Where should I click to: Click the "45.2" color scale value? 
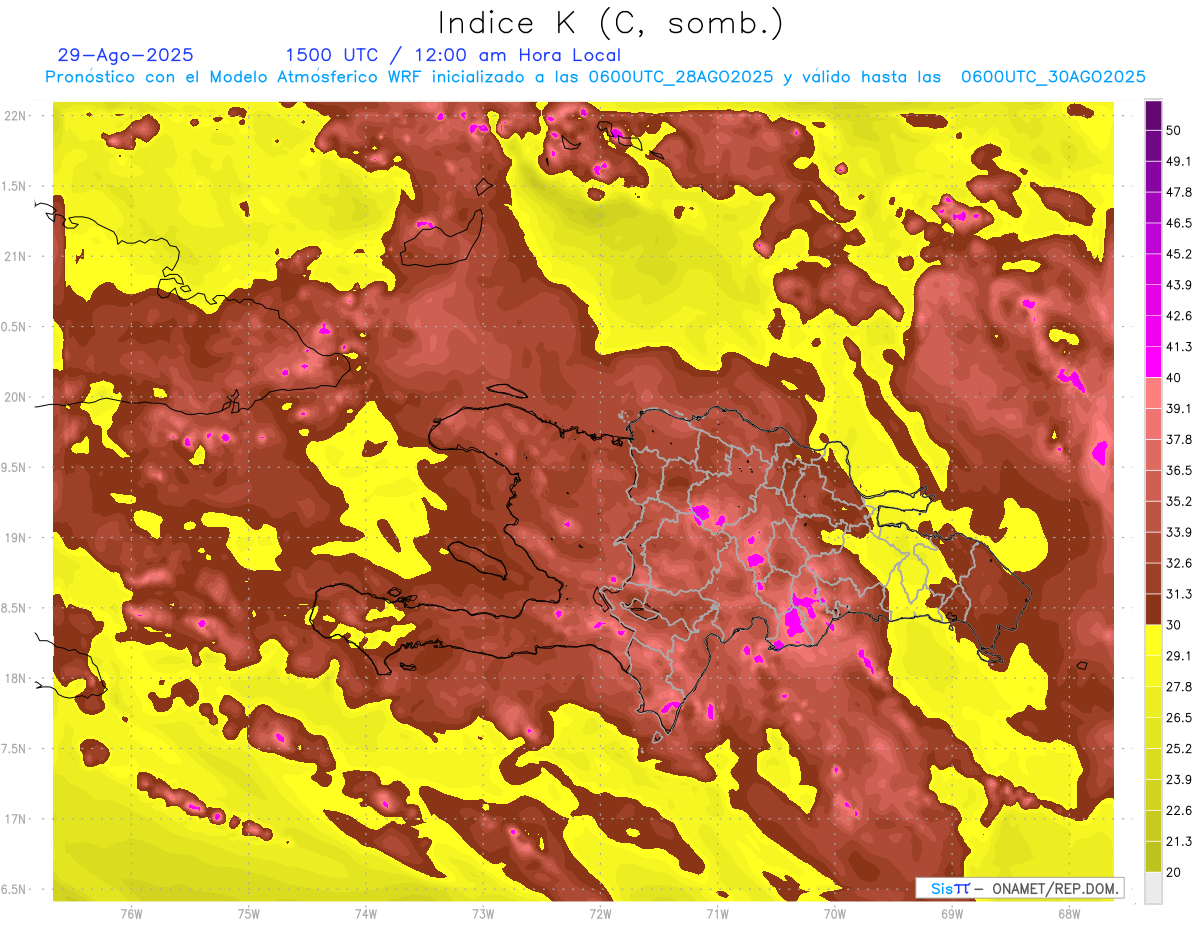[x=1178, y=254]
